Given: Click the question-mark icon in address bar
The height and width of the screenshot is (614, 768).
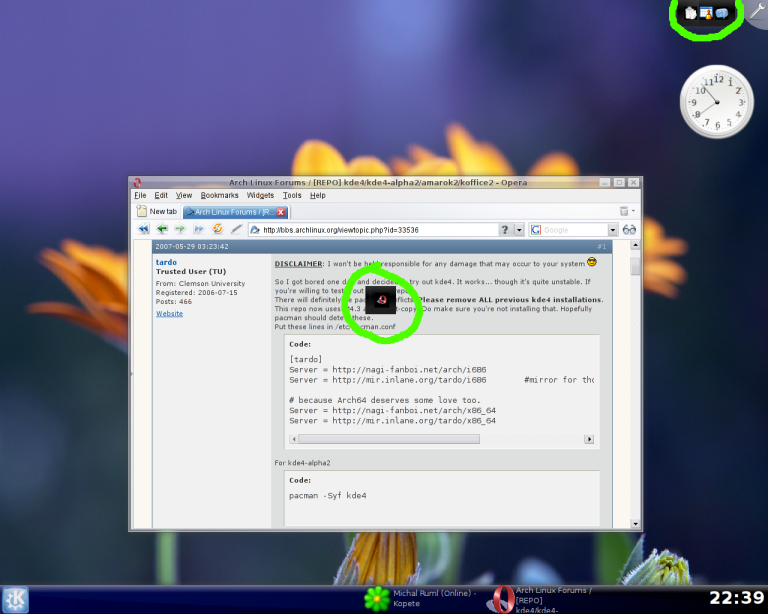Looking at the screenshot, I should 505,230.
